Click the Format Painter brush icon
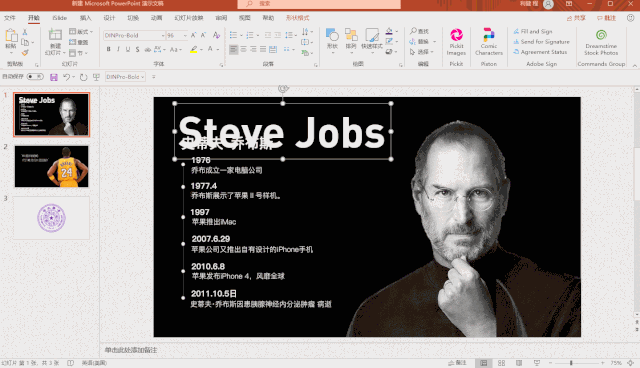Image resolution: width=640 pixels, height=368 pixels. 25,53
